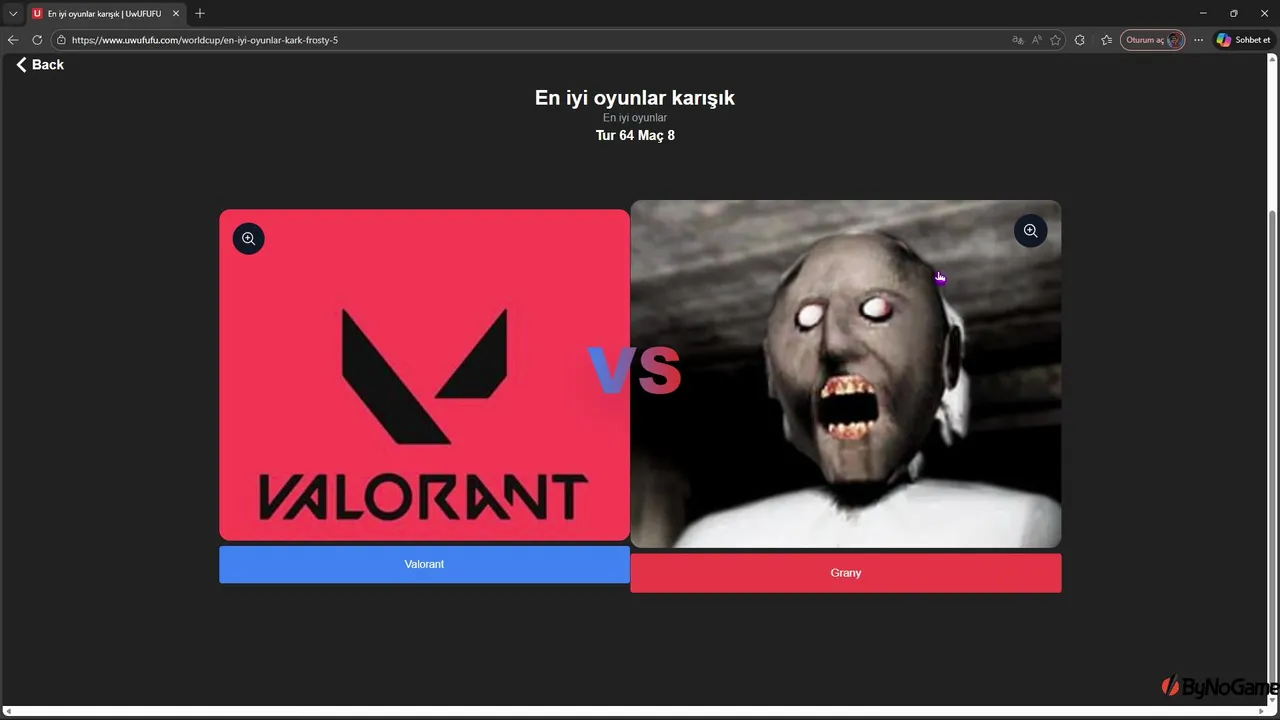Click the horizontal page scrollbar
The height and width of the screenshot is (720, 1280).
[x=635, y=711]
